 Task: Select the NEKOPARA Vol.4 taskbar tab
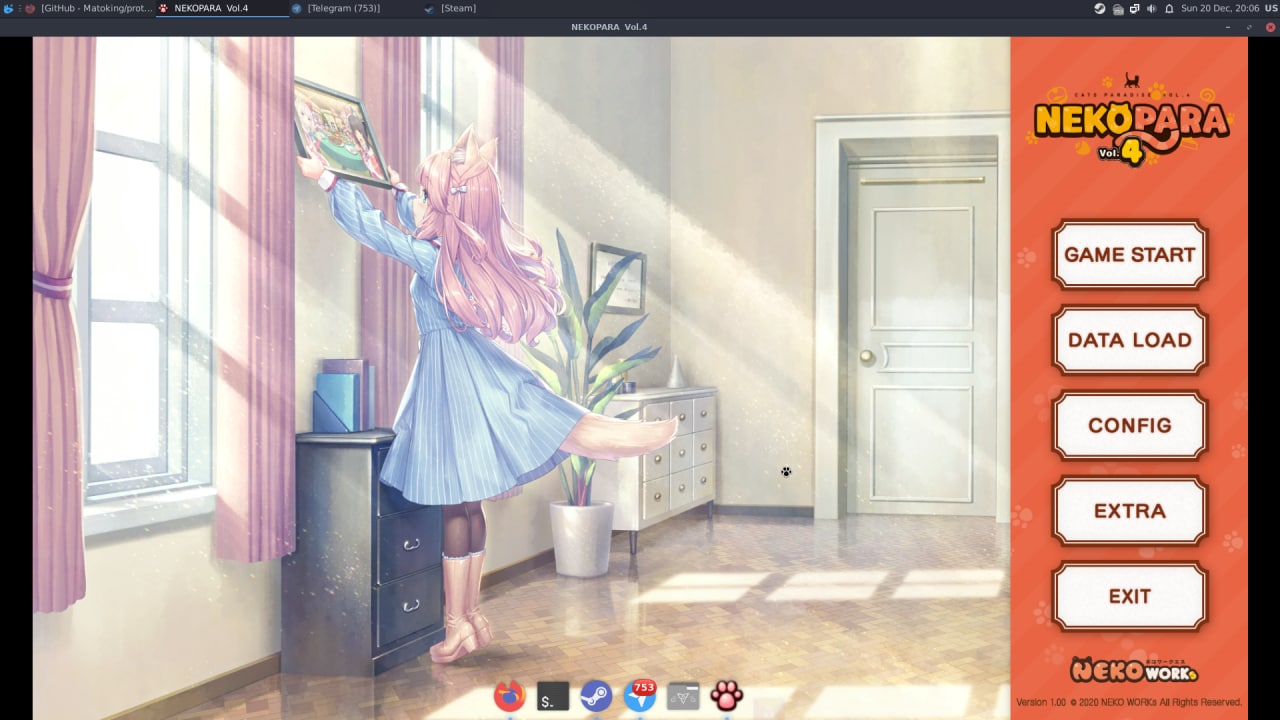(x=222, y=8)
